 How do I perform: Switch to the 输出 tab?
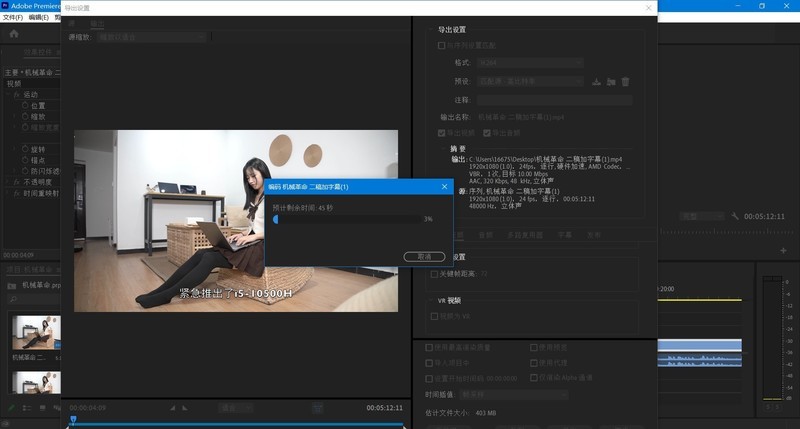tap(97, 23)
